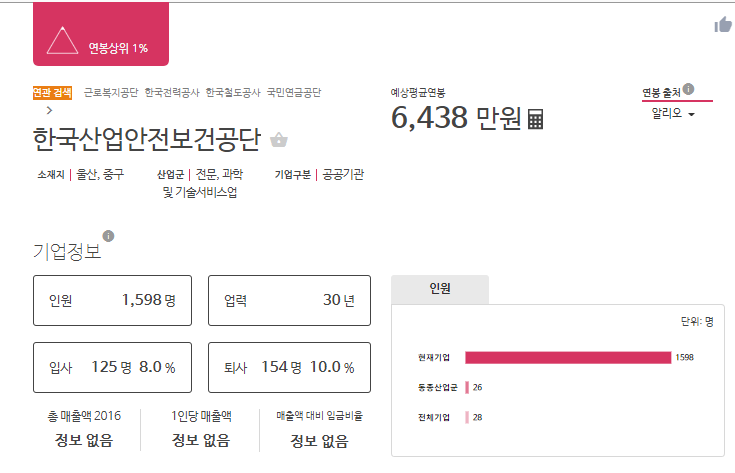The height and width of the screenshot is (473, 735).
Task: Click info icon next to 연봉 출처
Action: point(688,89)
